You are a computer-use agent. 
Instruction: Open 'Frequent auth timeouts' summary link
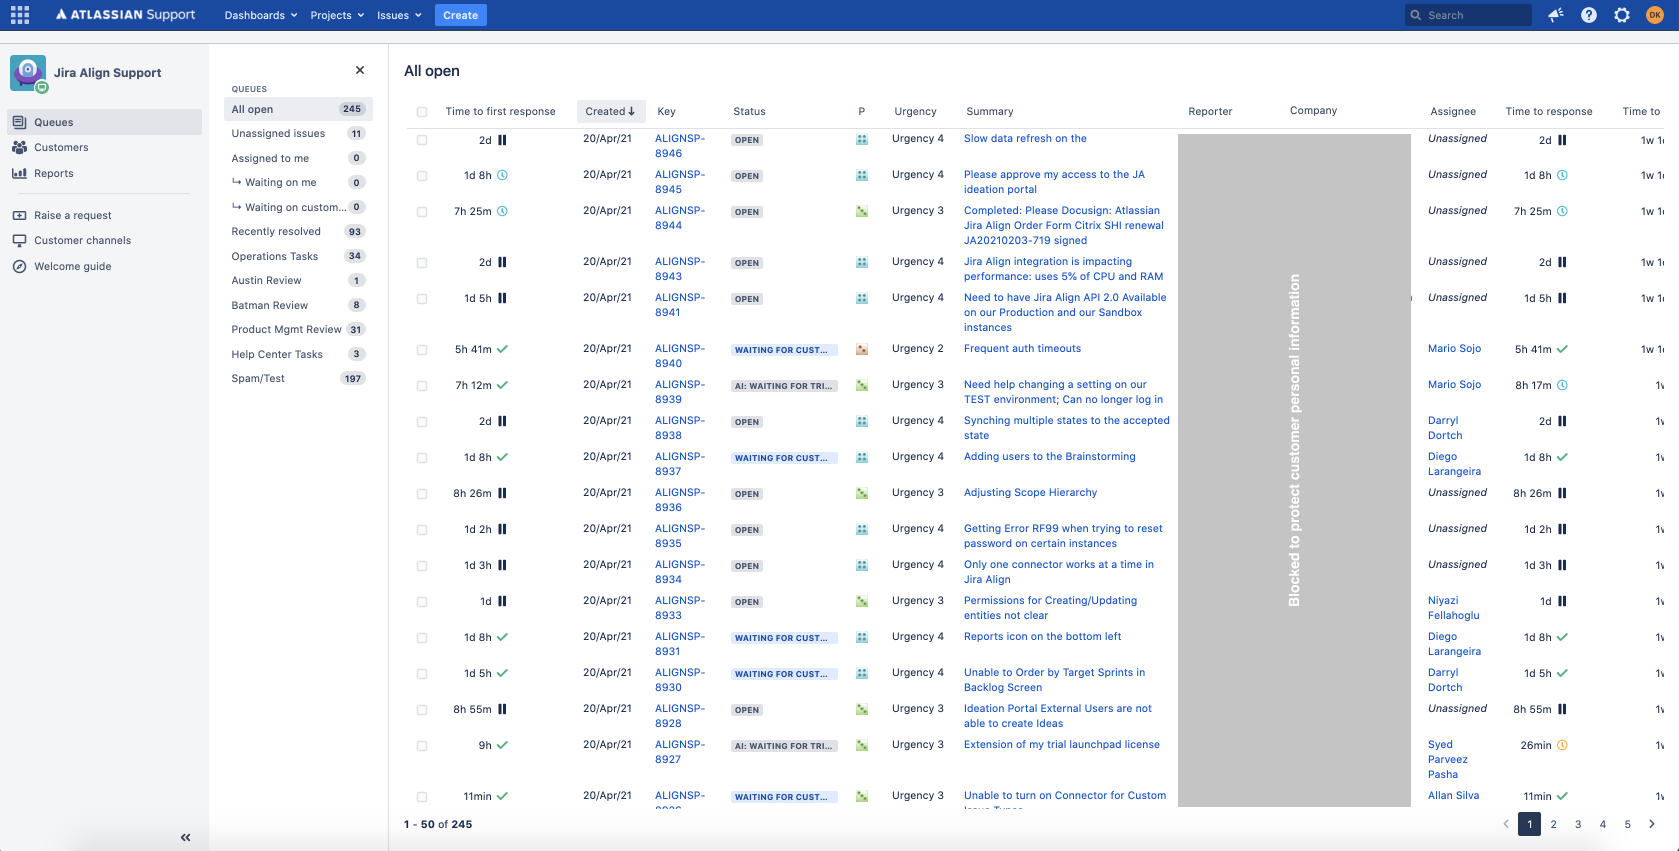[1022, 348]
